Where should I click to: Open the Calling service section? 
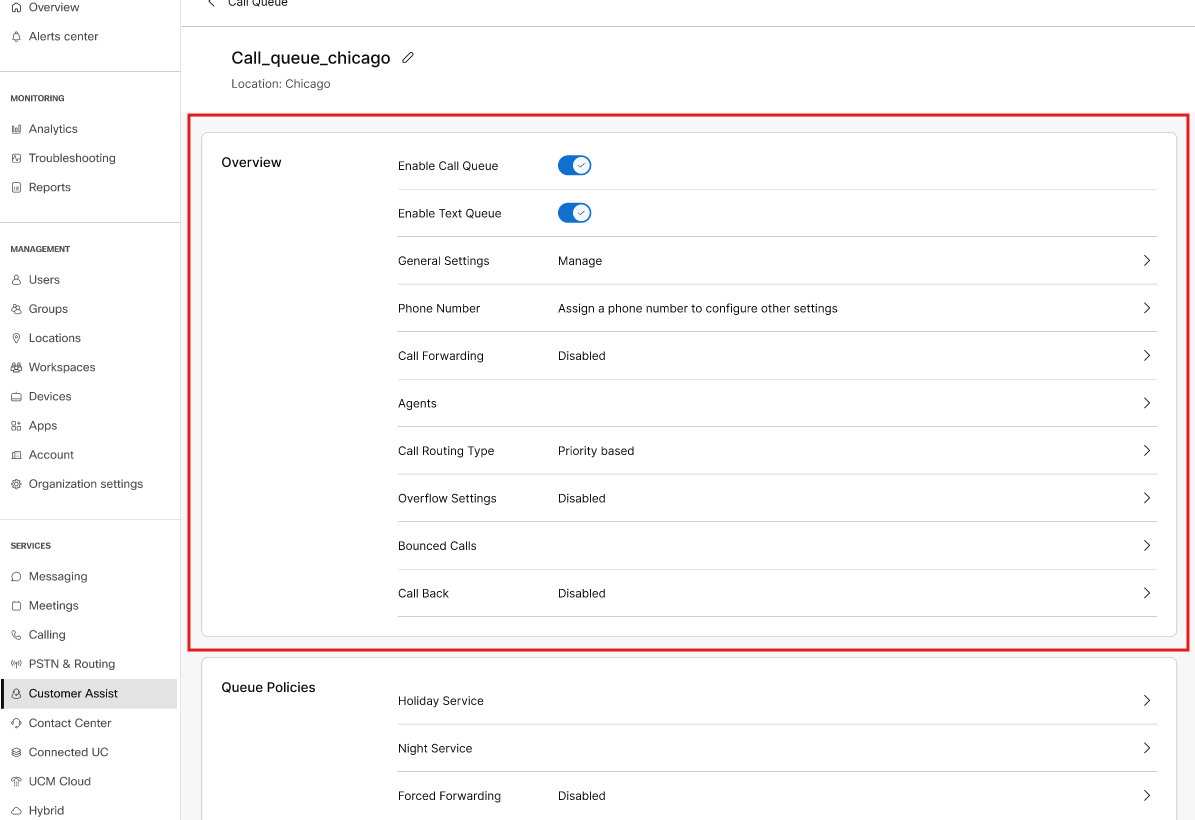pos(44,634)
